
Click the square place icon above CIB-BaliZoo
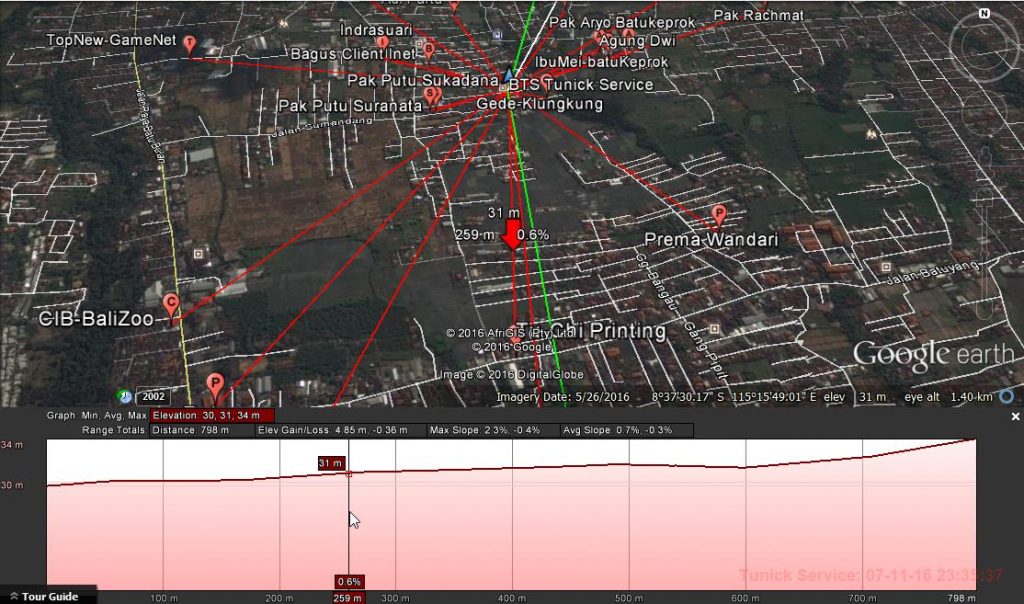pos(199,253)
